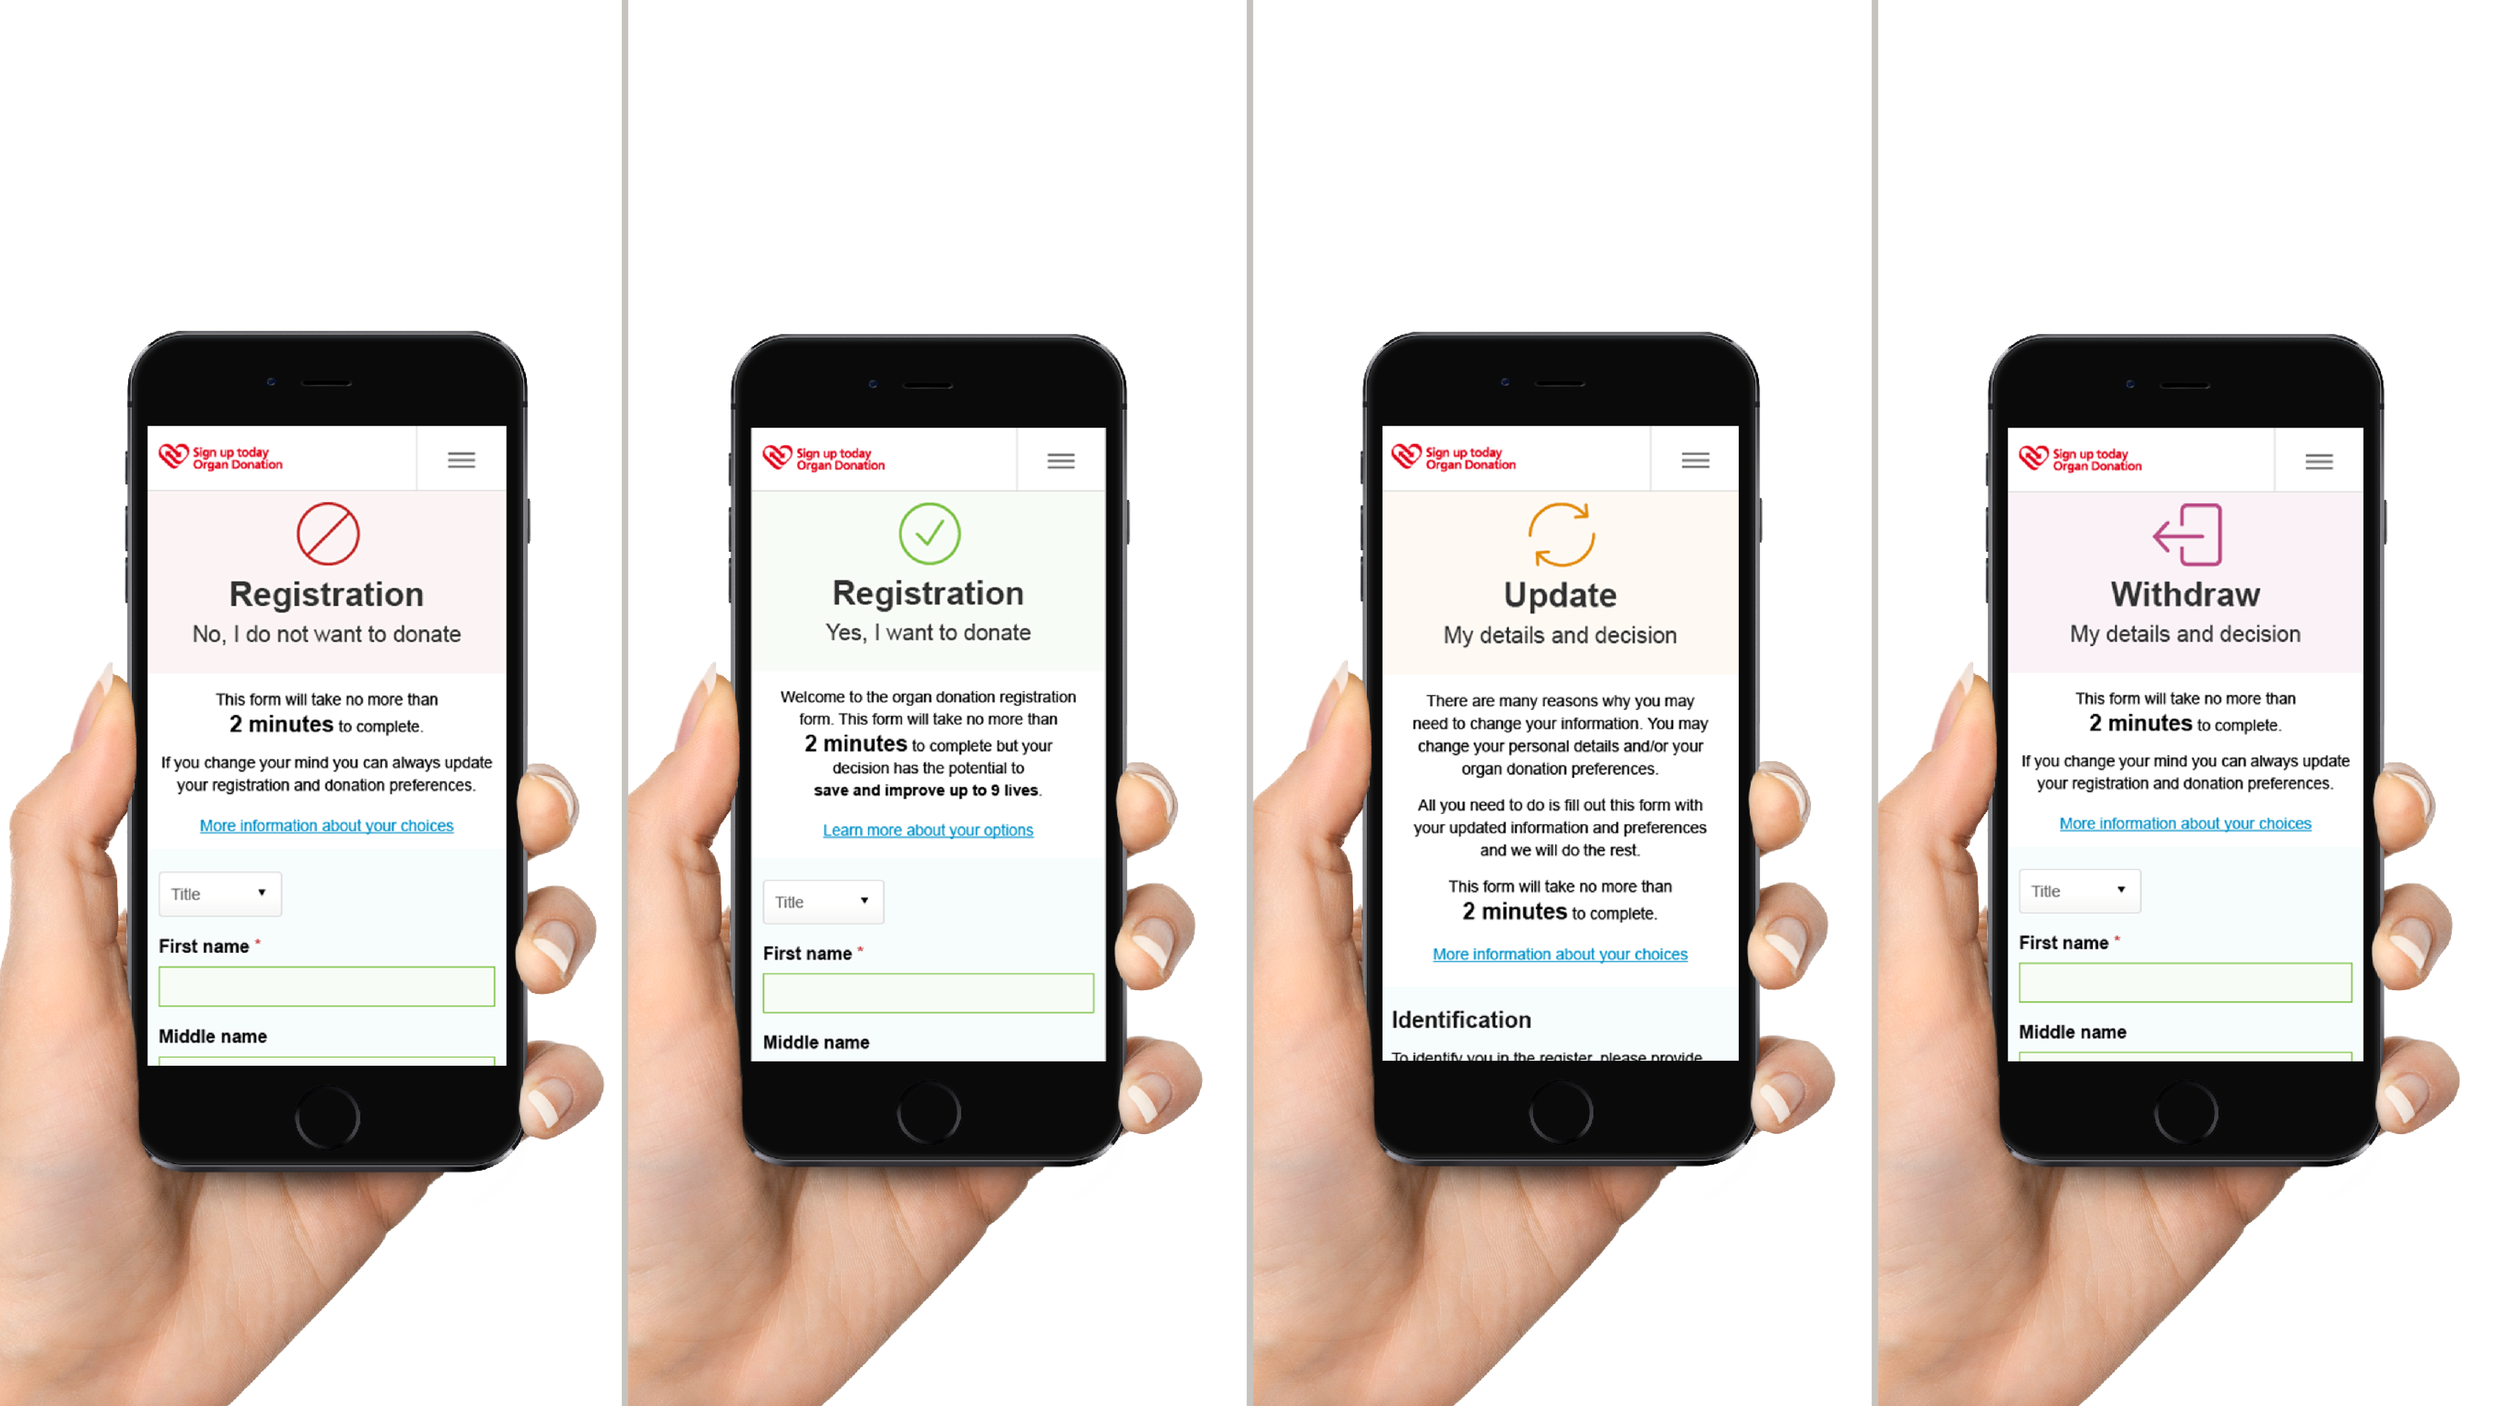The image size is (2500, 1406).
Task: Select Title dropdown on the fourth screen
Action: [x=2079, y=891]
